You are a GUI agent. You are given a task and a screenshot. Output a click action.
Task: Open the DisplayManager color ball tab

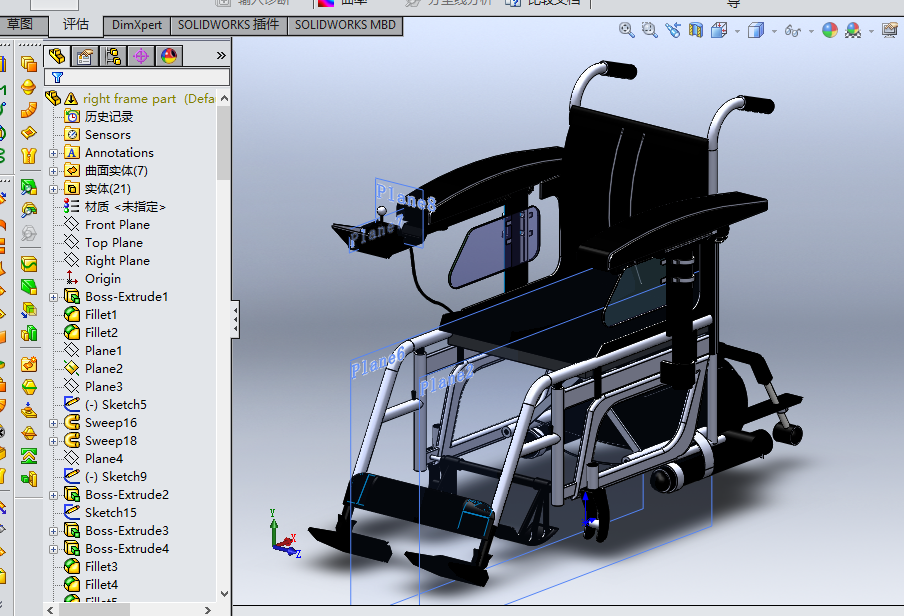click(168, 56)
